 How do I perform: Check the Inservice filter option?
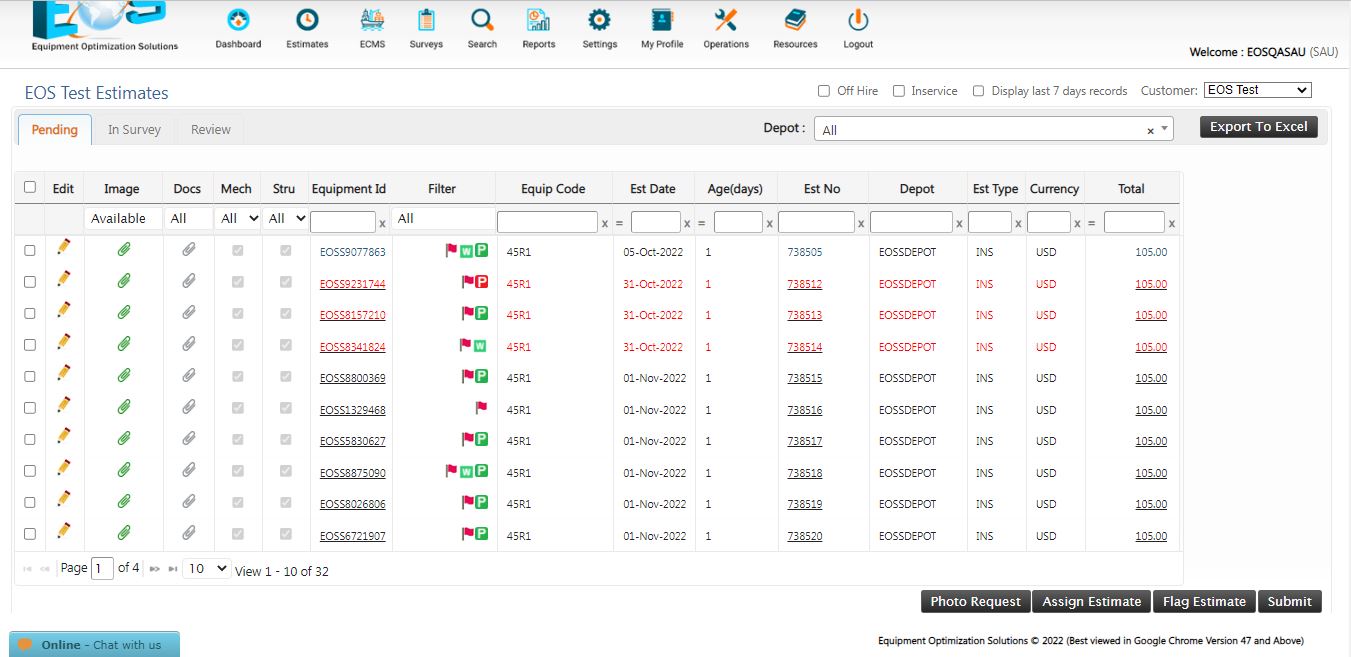pyautogui.click(x=898, y=90)
